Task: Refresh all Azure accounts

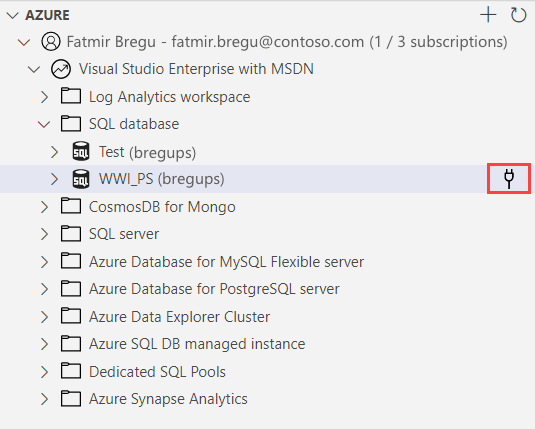Action: coord(518,15)
